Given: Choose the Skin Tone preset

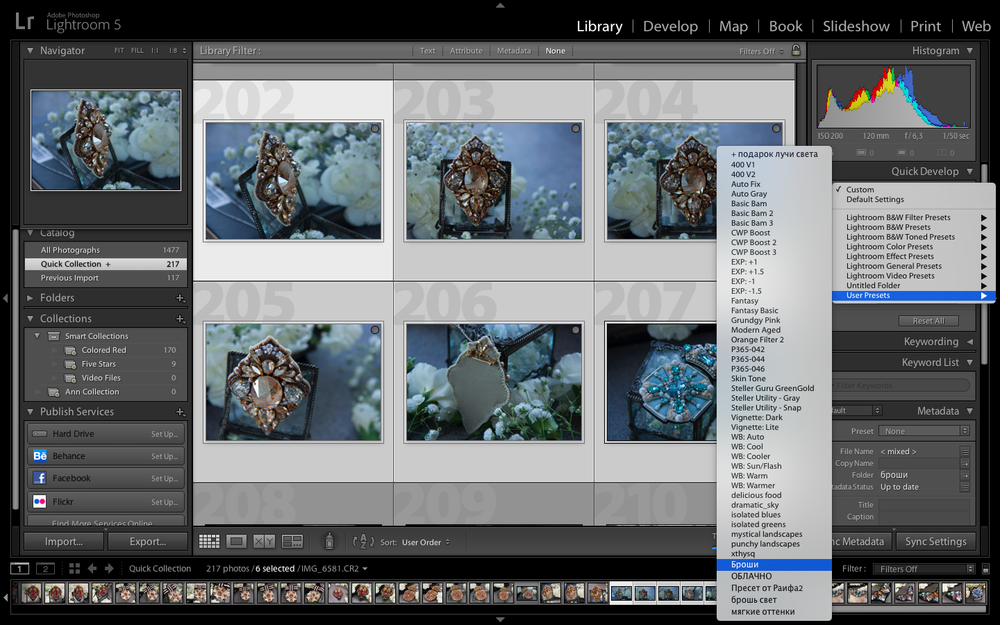Looking at the screenshot, I should pos(774,379).
